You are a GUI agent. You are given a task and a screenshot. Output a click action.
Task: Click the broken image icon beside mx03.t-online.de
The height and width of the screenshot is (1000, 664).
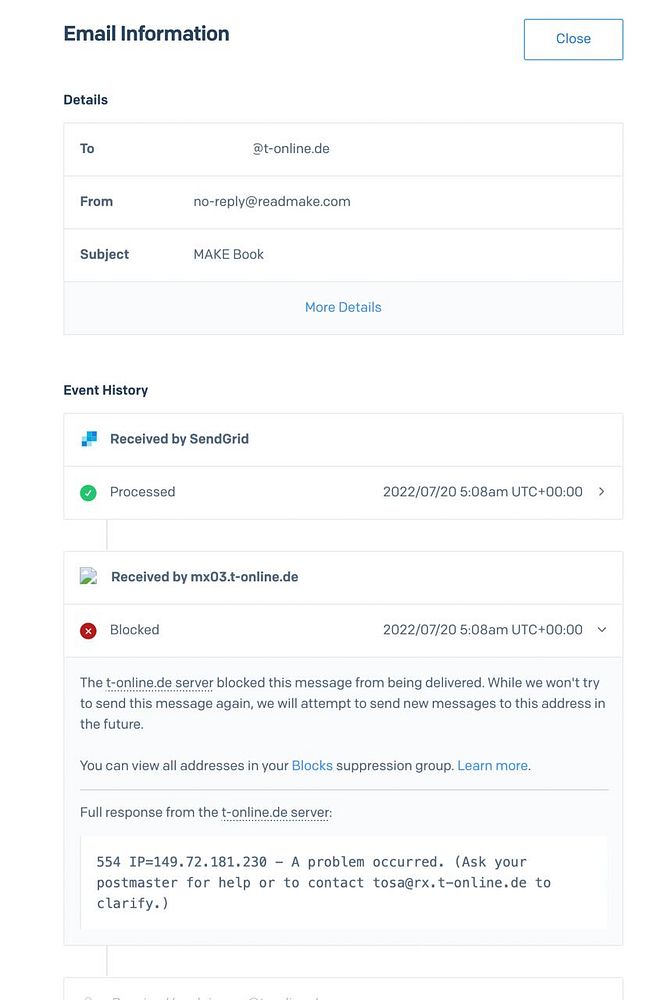tap(89, 577)
